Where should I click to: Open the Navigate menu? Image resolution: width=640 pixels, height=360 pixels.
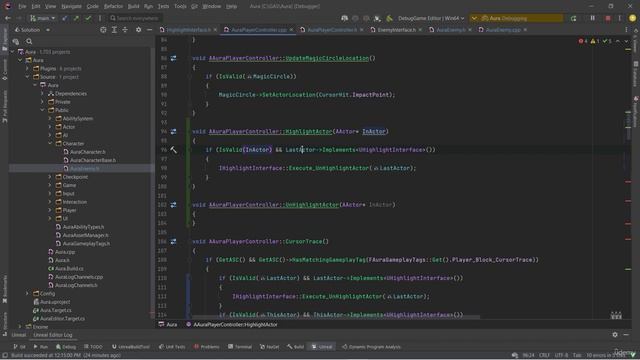[71, 7]
